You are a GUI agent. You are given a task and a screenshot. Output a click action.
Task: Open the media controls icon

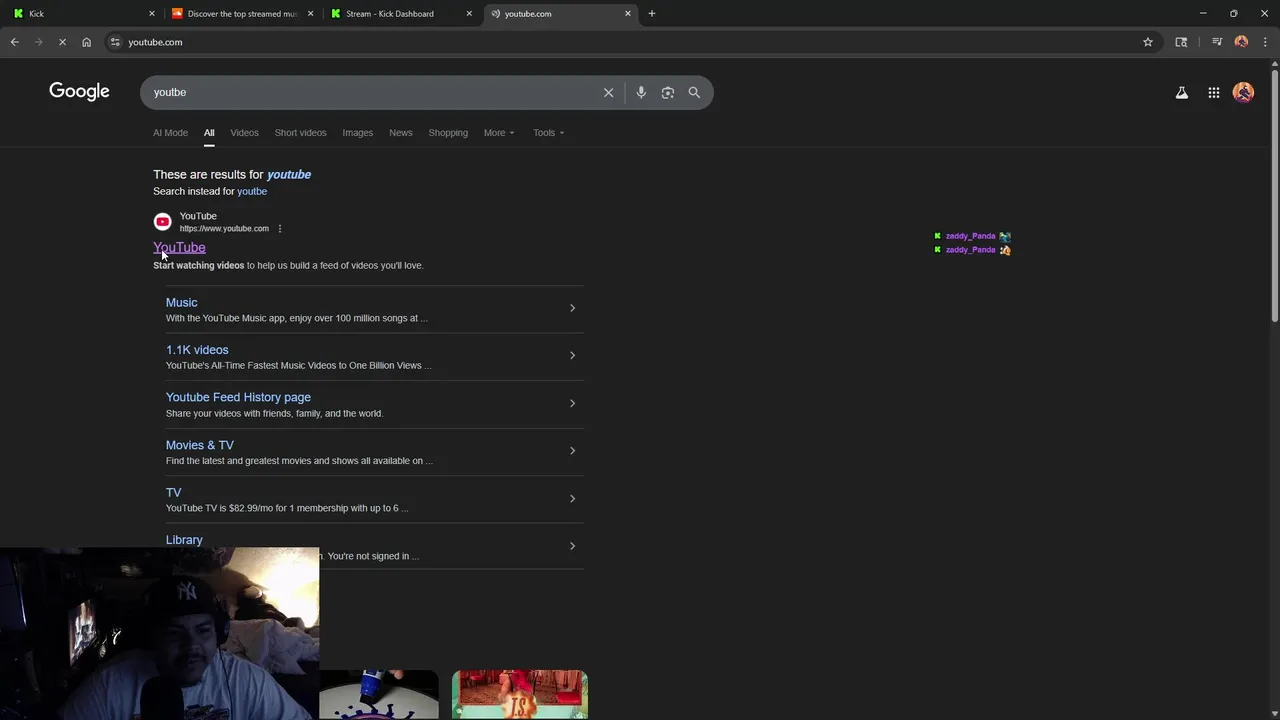pyautogui.click(x=1217, y=42)
